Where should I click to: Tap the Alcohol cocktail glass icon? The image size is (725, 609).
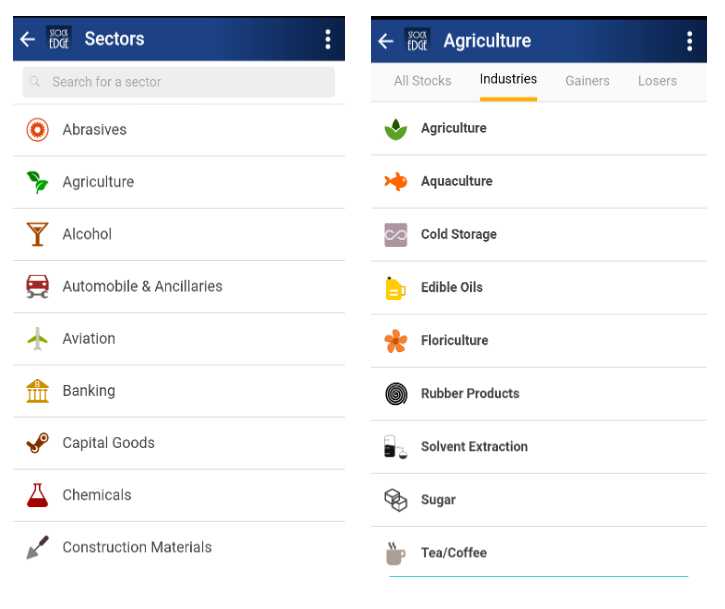37,234
